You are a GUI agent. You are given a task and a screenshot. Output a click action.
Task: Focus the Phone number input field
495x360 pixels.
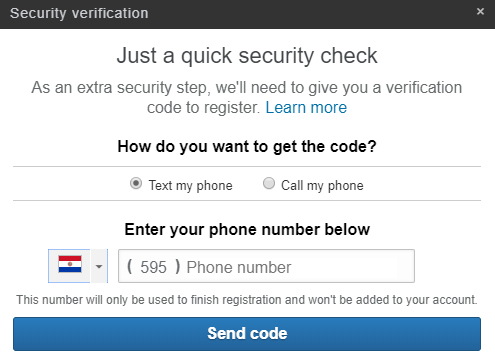point(266,266)
